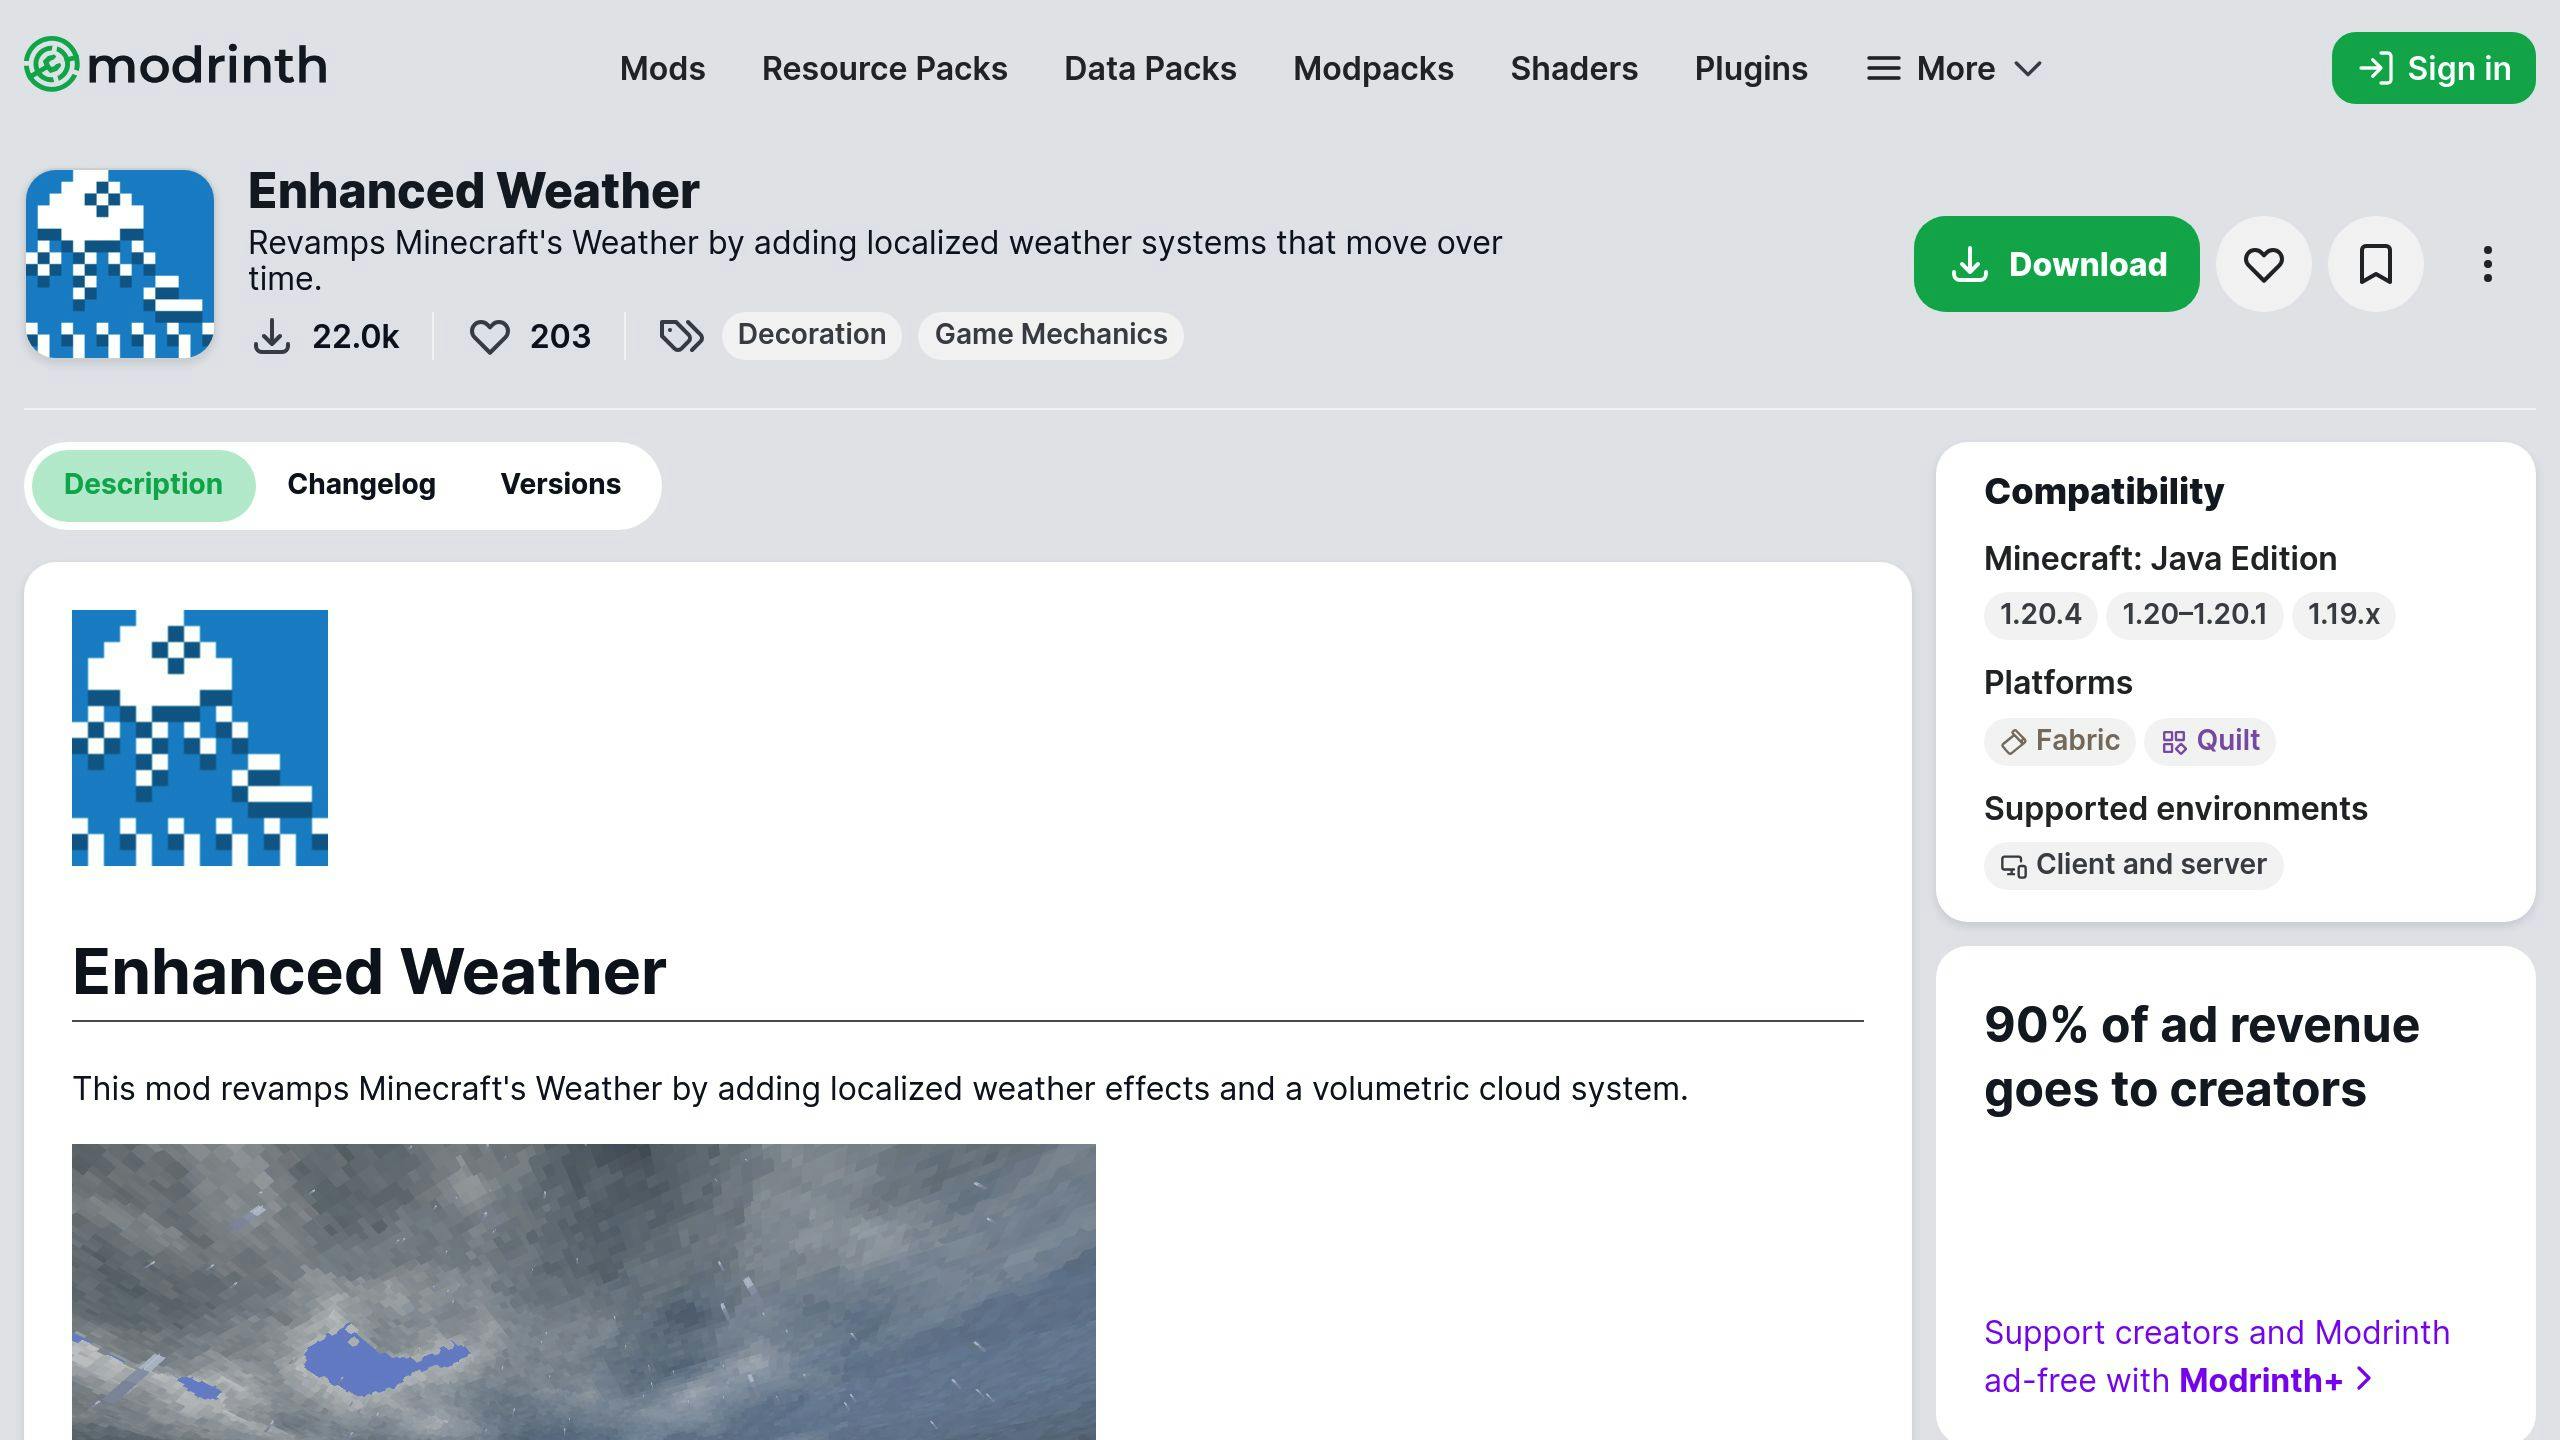Viewport: 2560px width, 1440px height.
Task: Click the project summary text under the title
Action: (x=875, y=260)
